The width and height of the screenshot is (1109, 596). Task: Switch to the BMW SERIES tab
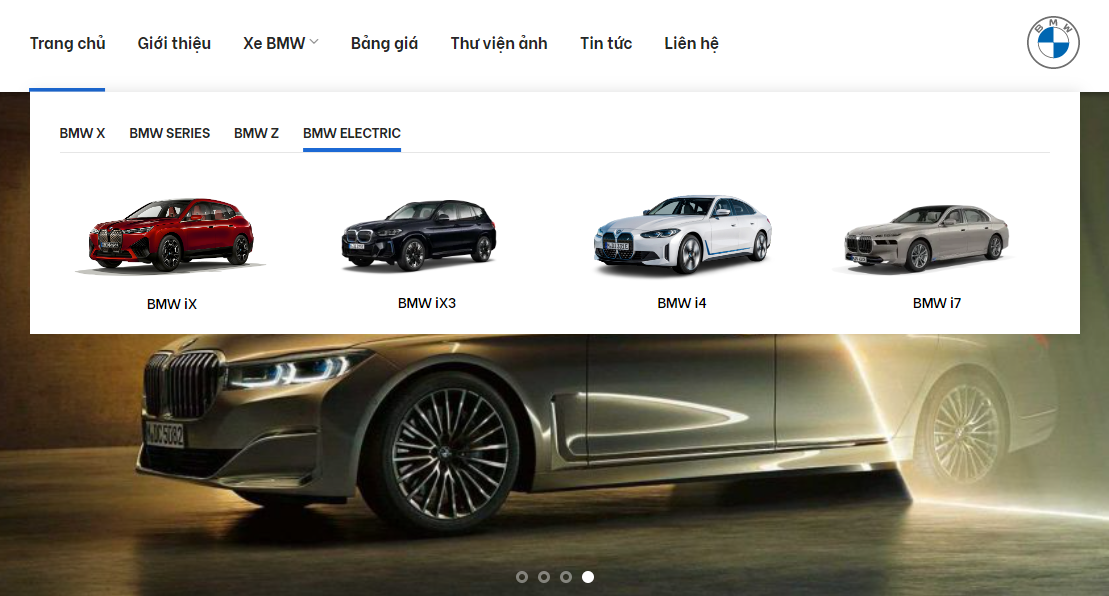point(170,133)
